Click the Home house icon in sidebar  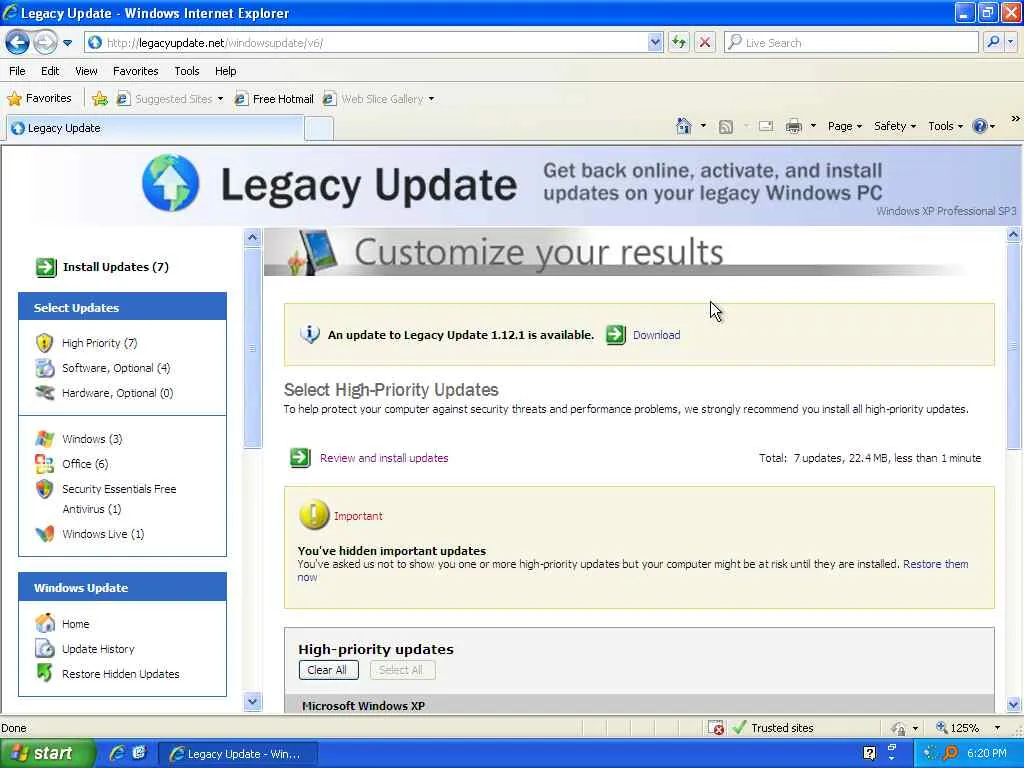[x=44, y=624]
